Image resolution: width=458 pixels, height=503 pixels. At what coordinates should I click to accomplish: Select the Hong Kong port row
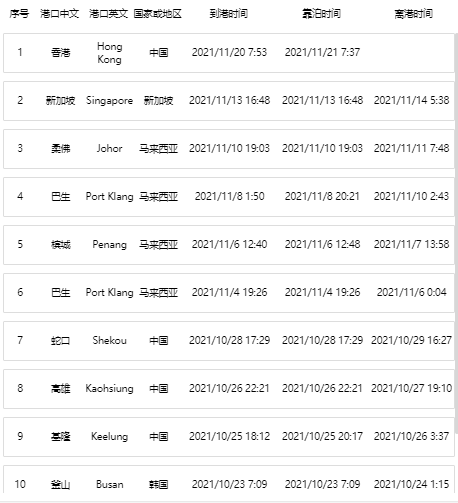tap(229, 53)
